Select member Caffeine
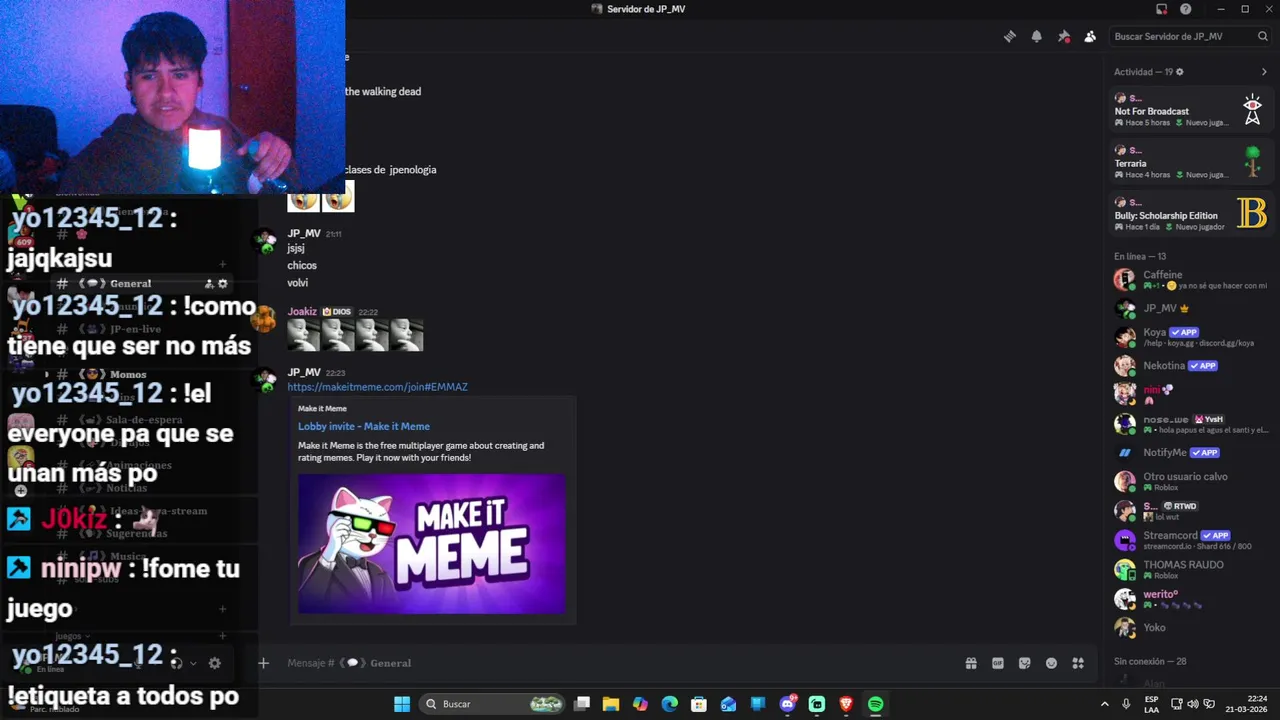 (x=1191, y=279)
